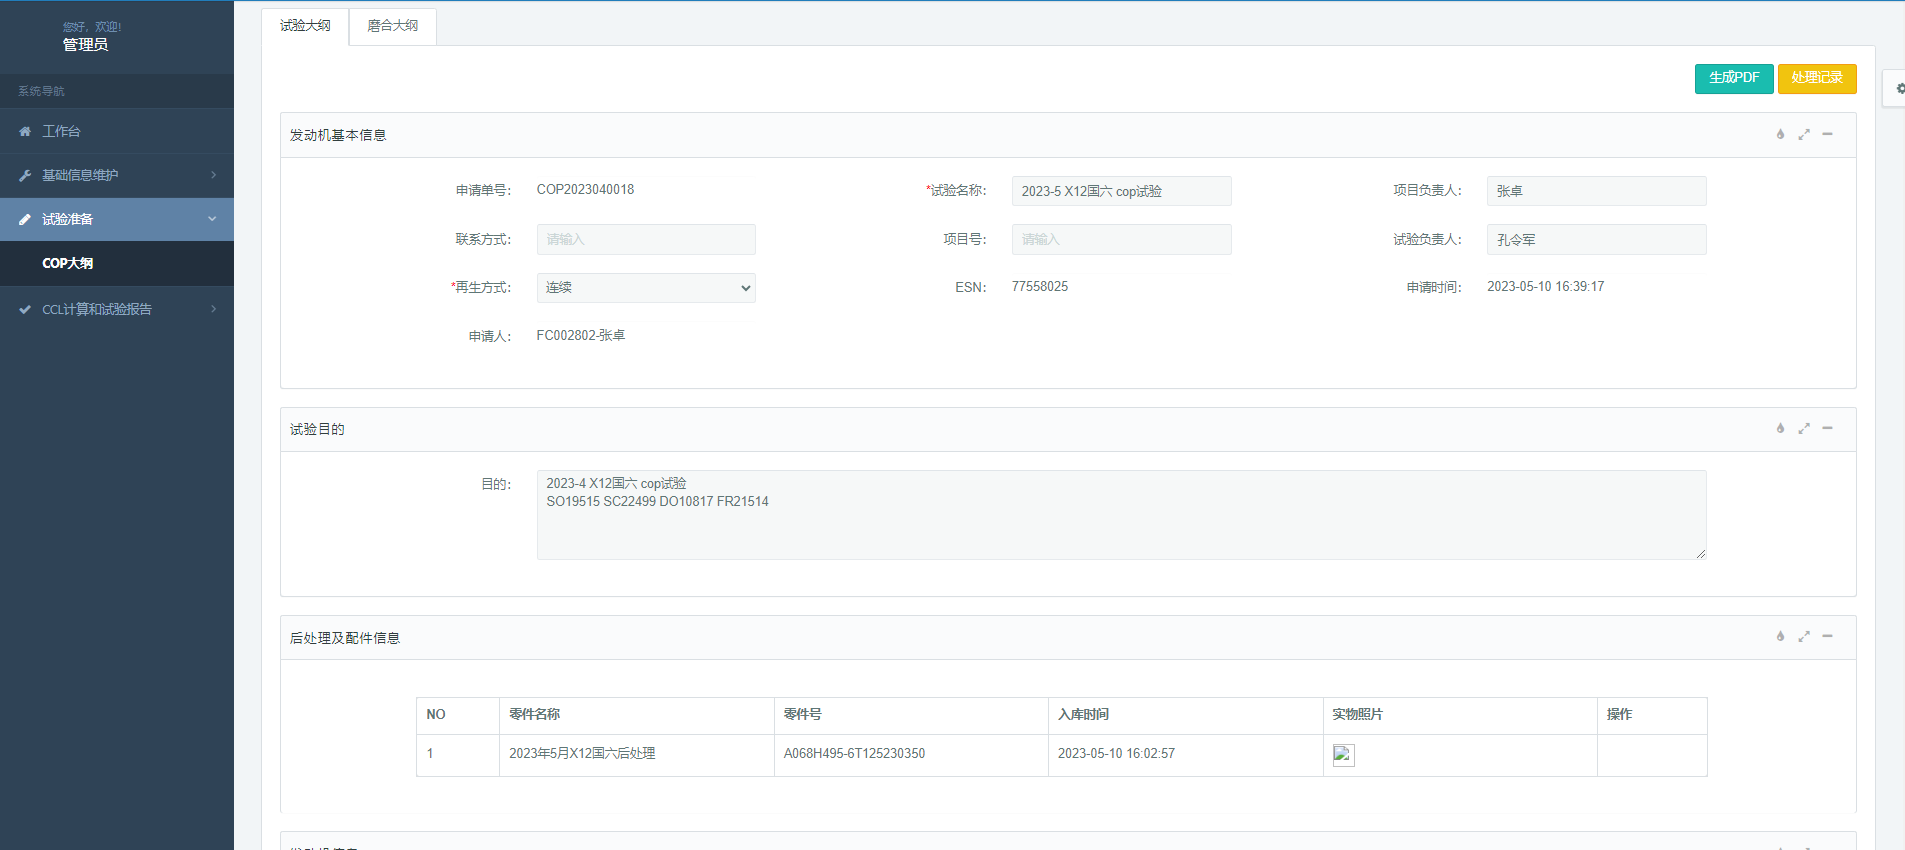The height and width of the screenshot is (850, 1905).
Task: Switch to the 试验大纲 tab
Action: click(x=305, y=26)
